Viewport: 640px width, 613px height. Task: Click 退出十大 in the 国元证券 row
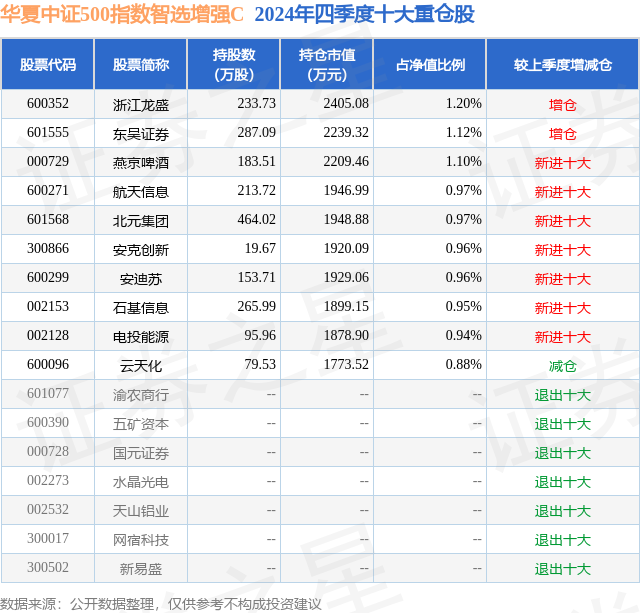point(563,453)
